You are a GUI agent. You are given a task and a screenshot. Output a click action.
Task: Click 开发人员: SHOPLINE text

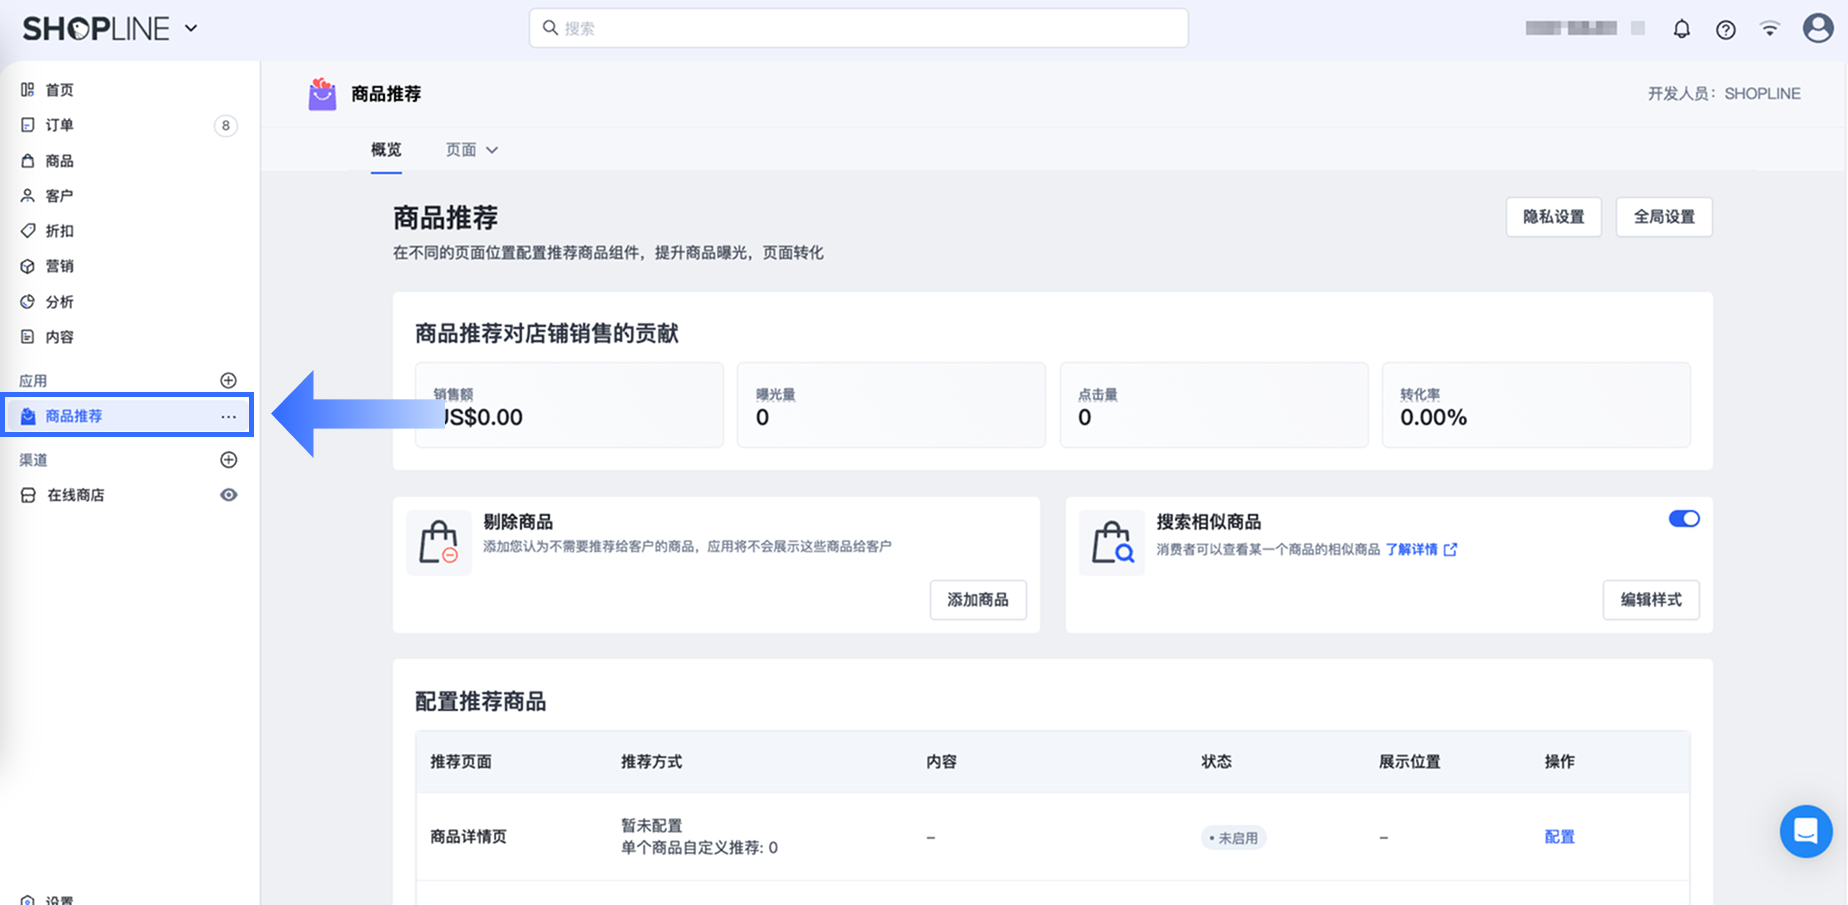click(x=1724, y=94)
